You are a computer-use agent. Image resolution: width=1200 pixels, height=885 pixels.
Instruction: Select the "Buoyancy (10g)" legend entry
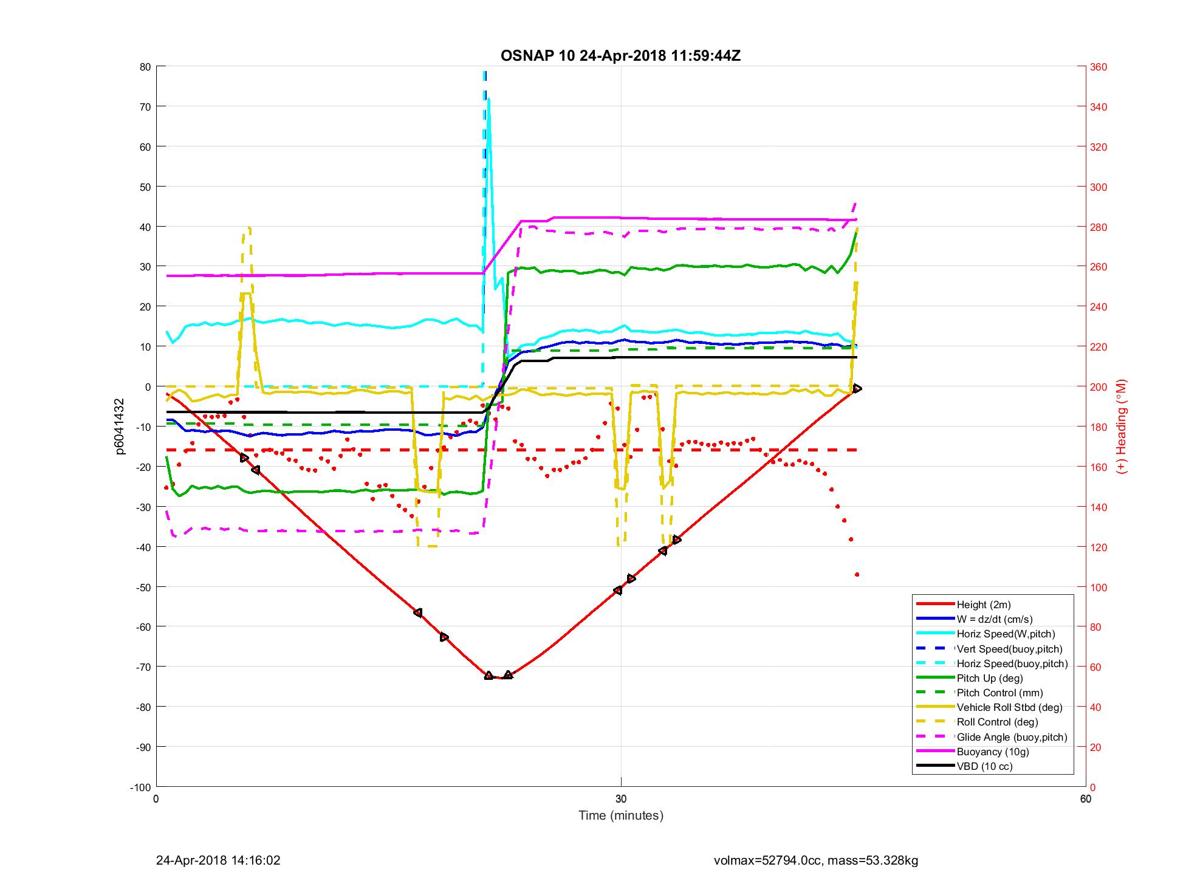click(993, 752)
